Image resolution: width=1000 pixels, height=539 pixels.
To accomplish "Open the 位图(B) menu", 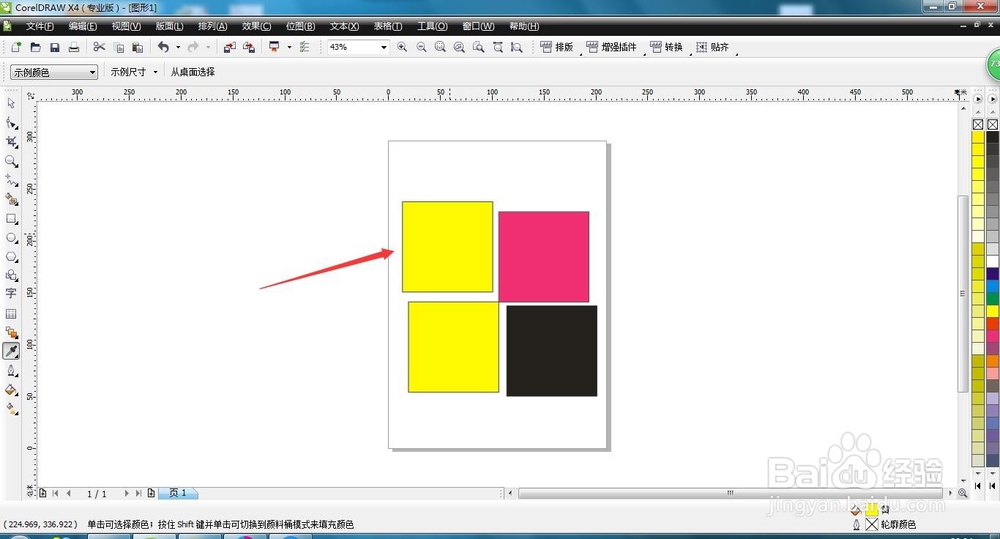I will (x=300, y=26).
